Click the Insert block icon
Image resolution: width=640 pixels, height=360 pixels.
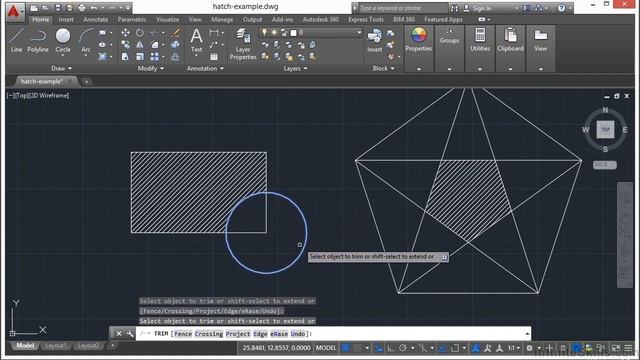tap(374, 40)
